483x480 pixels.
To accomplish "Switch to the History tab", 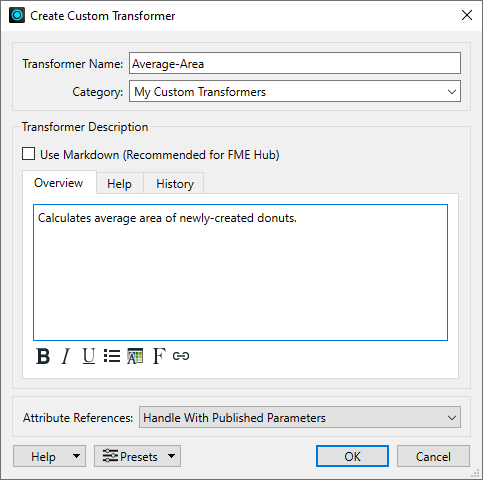I will [175, 184].
